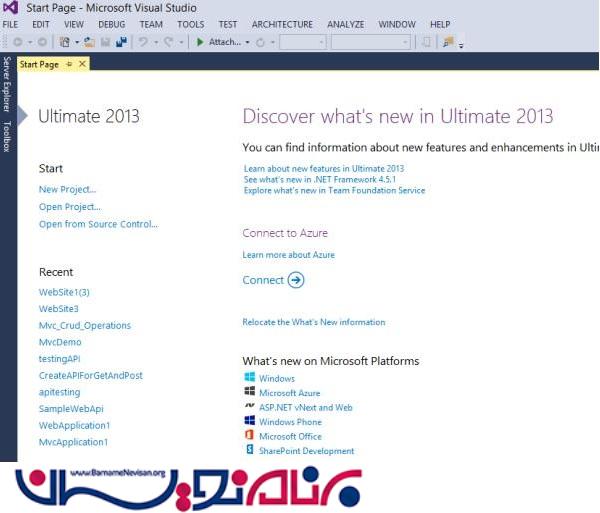
Task: Click the Save All toolbar icon
Action: (122, 42)
